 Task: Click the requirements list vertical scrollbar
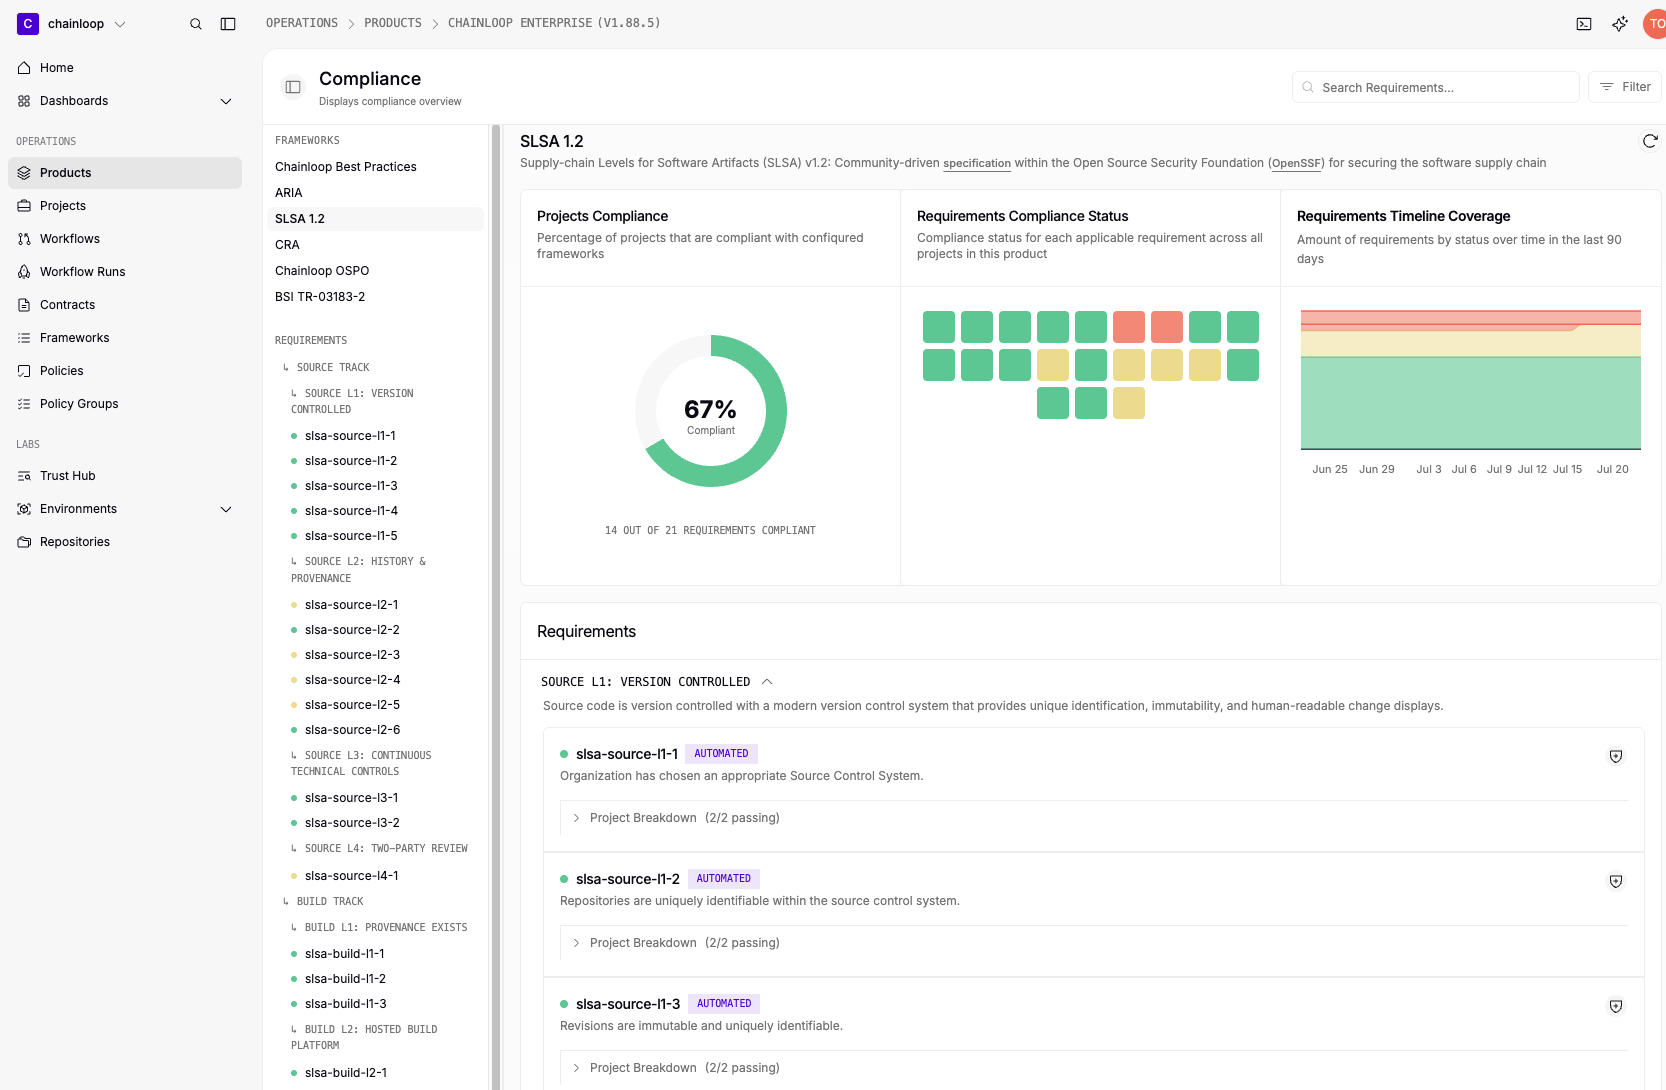click(x=495, y=606)
